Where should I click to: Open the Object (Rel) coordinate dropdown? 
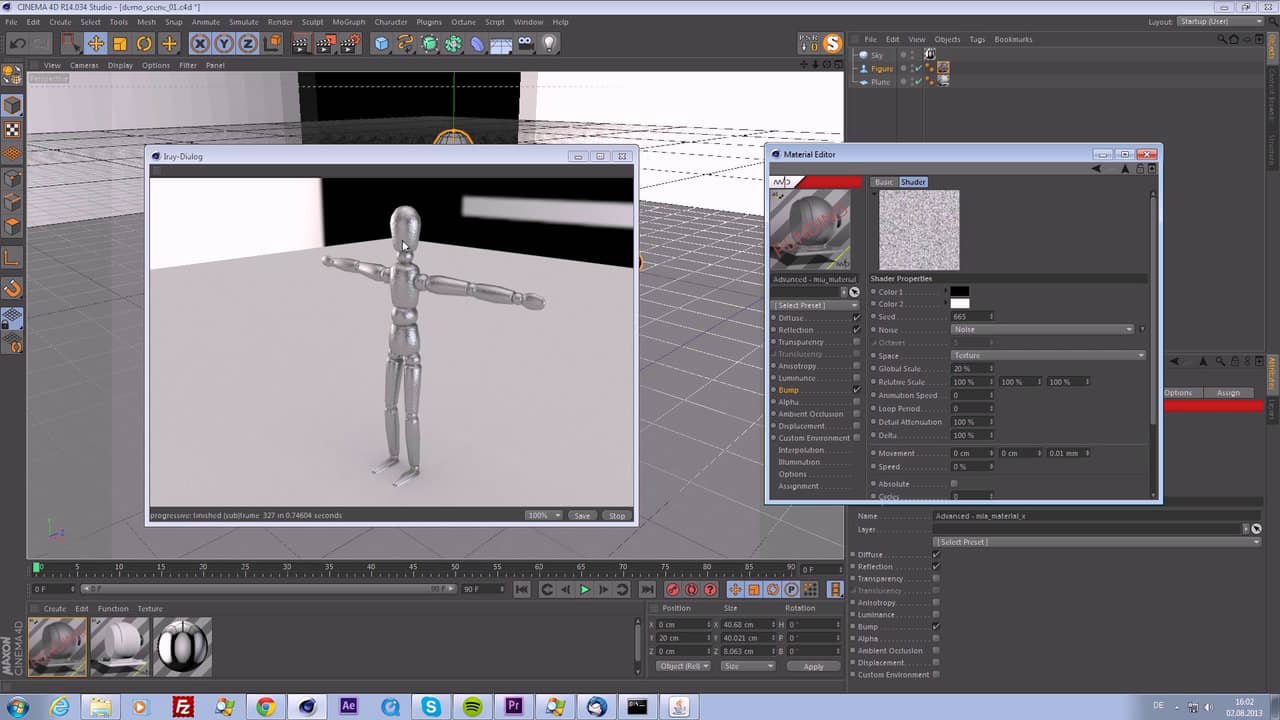(683, 666)
